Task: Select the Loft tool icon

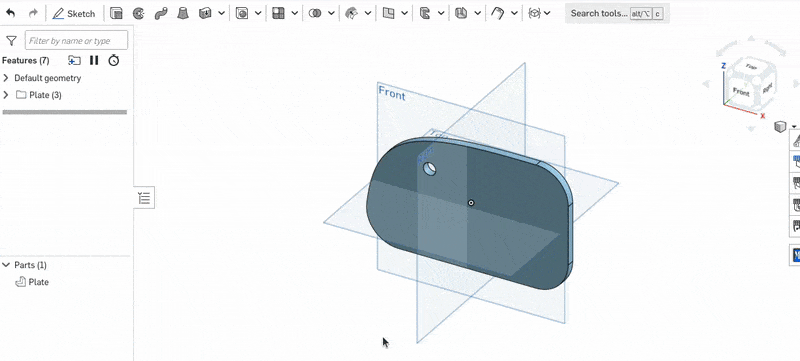Action: [x=183, y=14]
